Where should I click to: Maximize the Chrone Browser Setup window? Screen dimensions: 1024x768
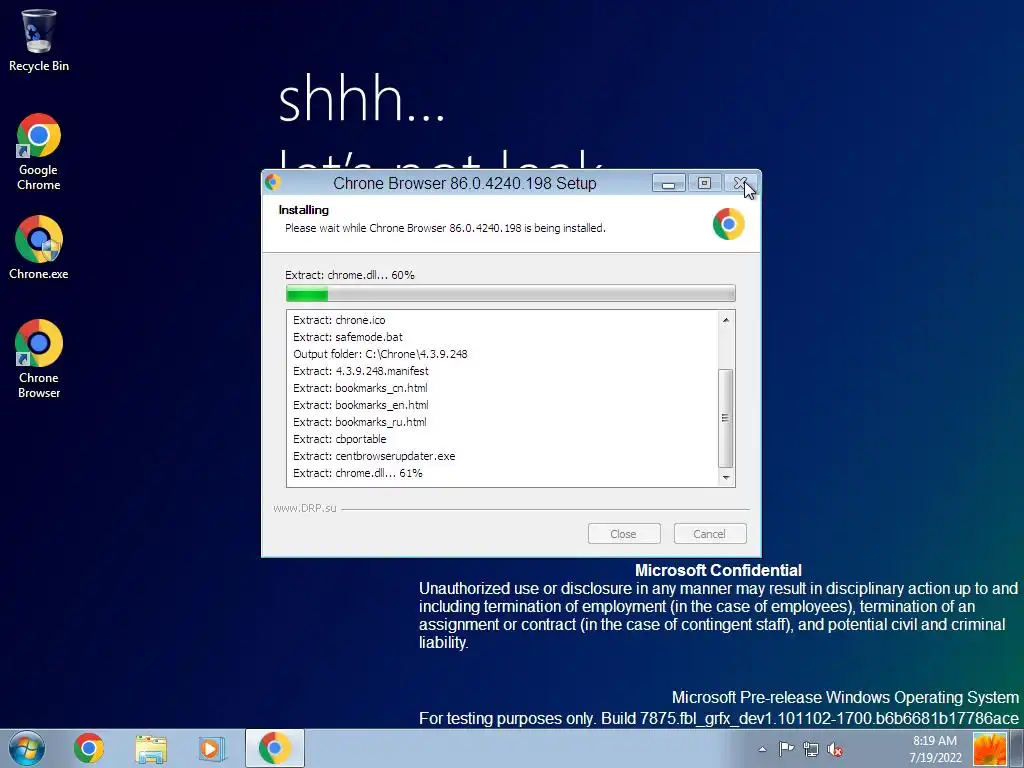704,183
